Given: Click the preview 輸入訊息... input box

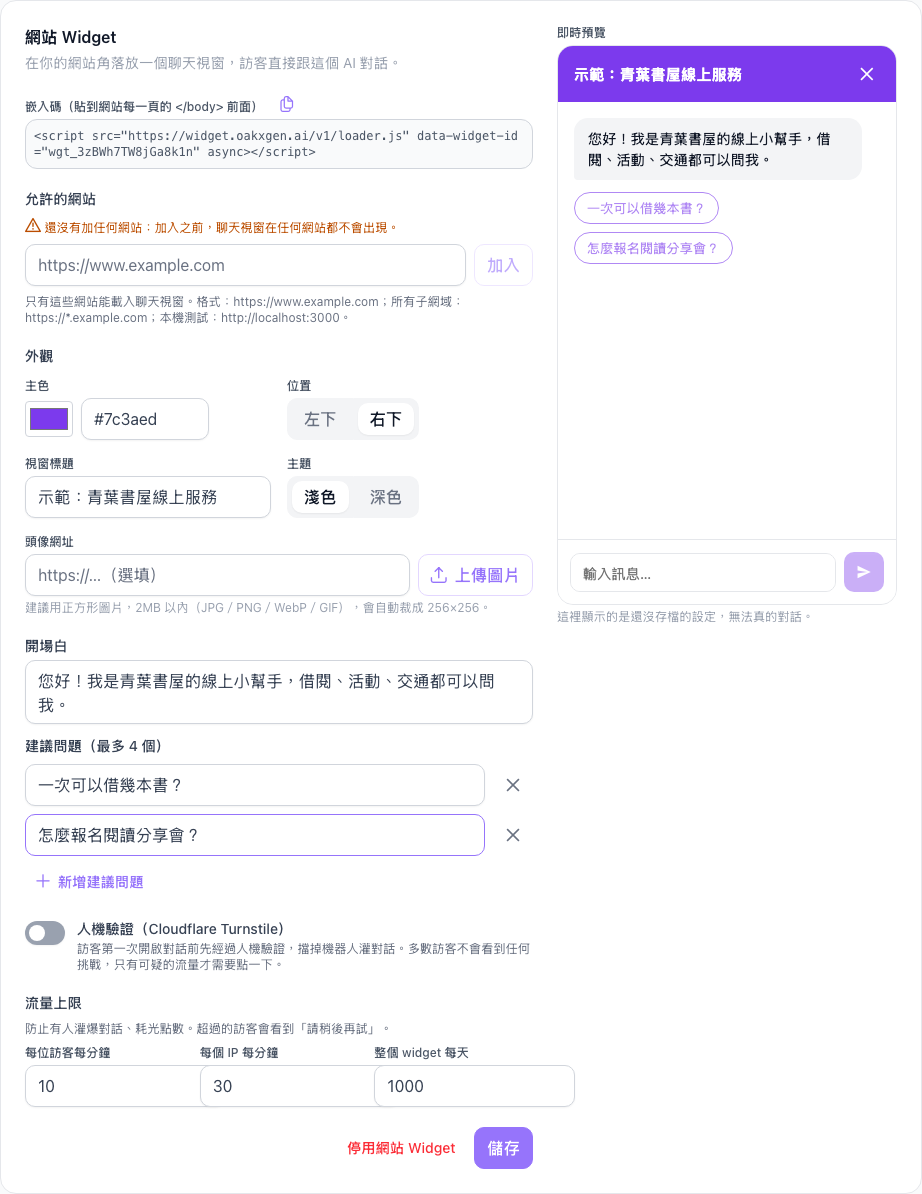Looking at the screenshot, I should tap(703, 573).
